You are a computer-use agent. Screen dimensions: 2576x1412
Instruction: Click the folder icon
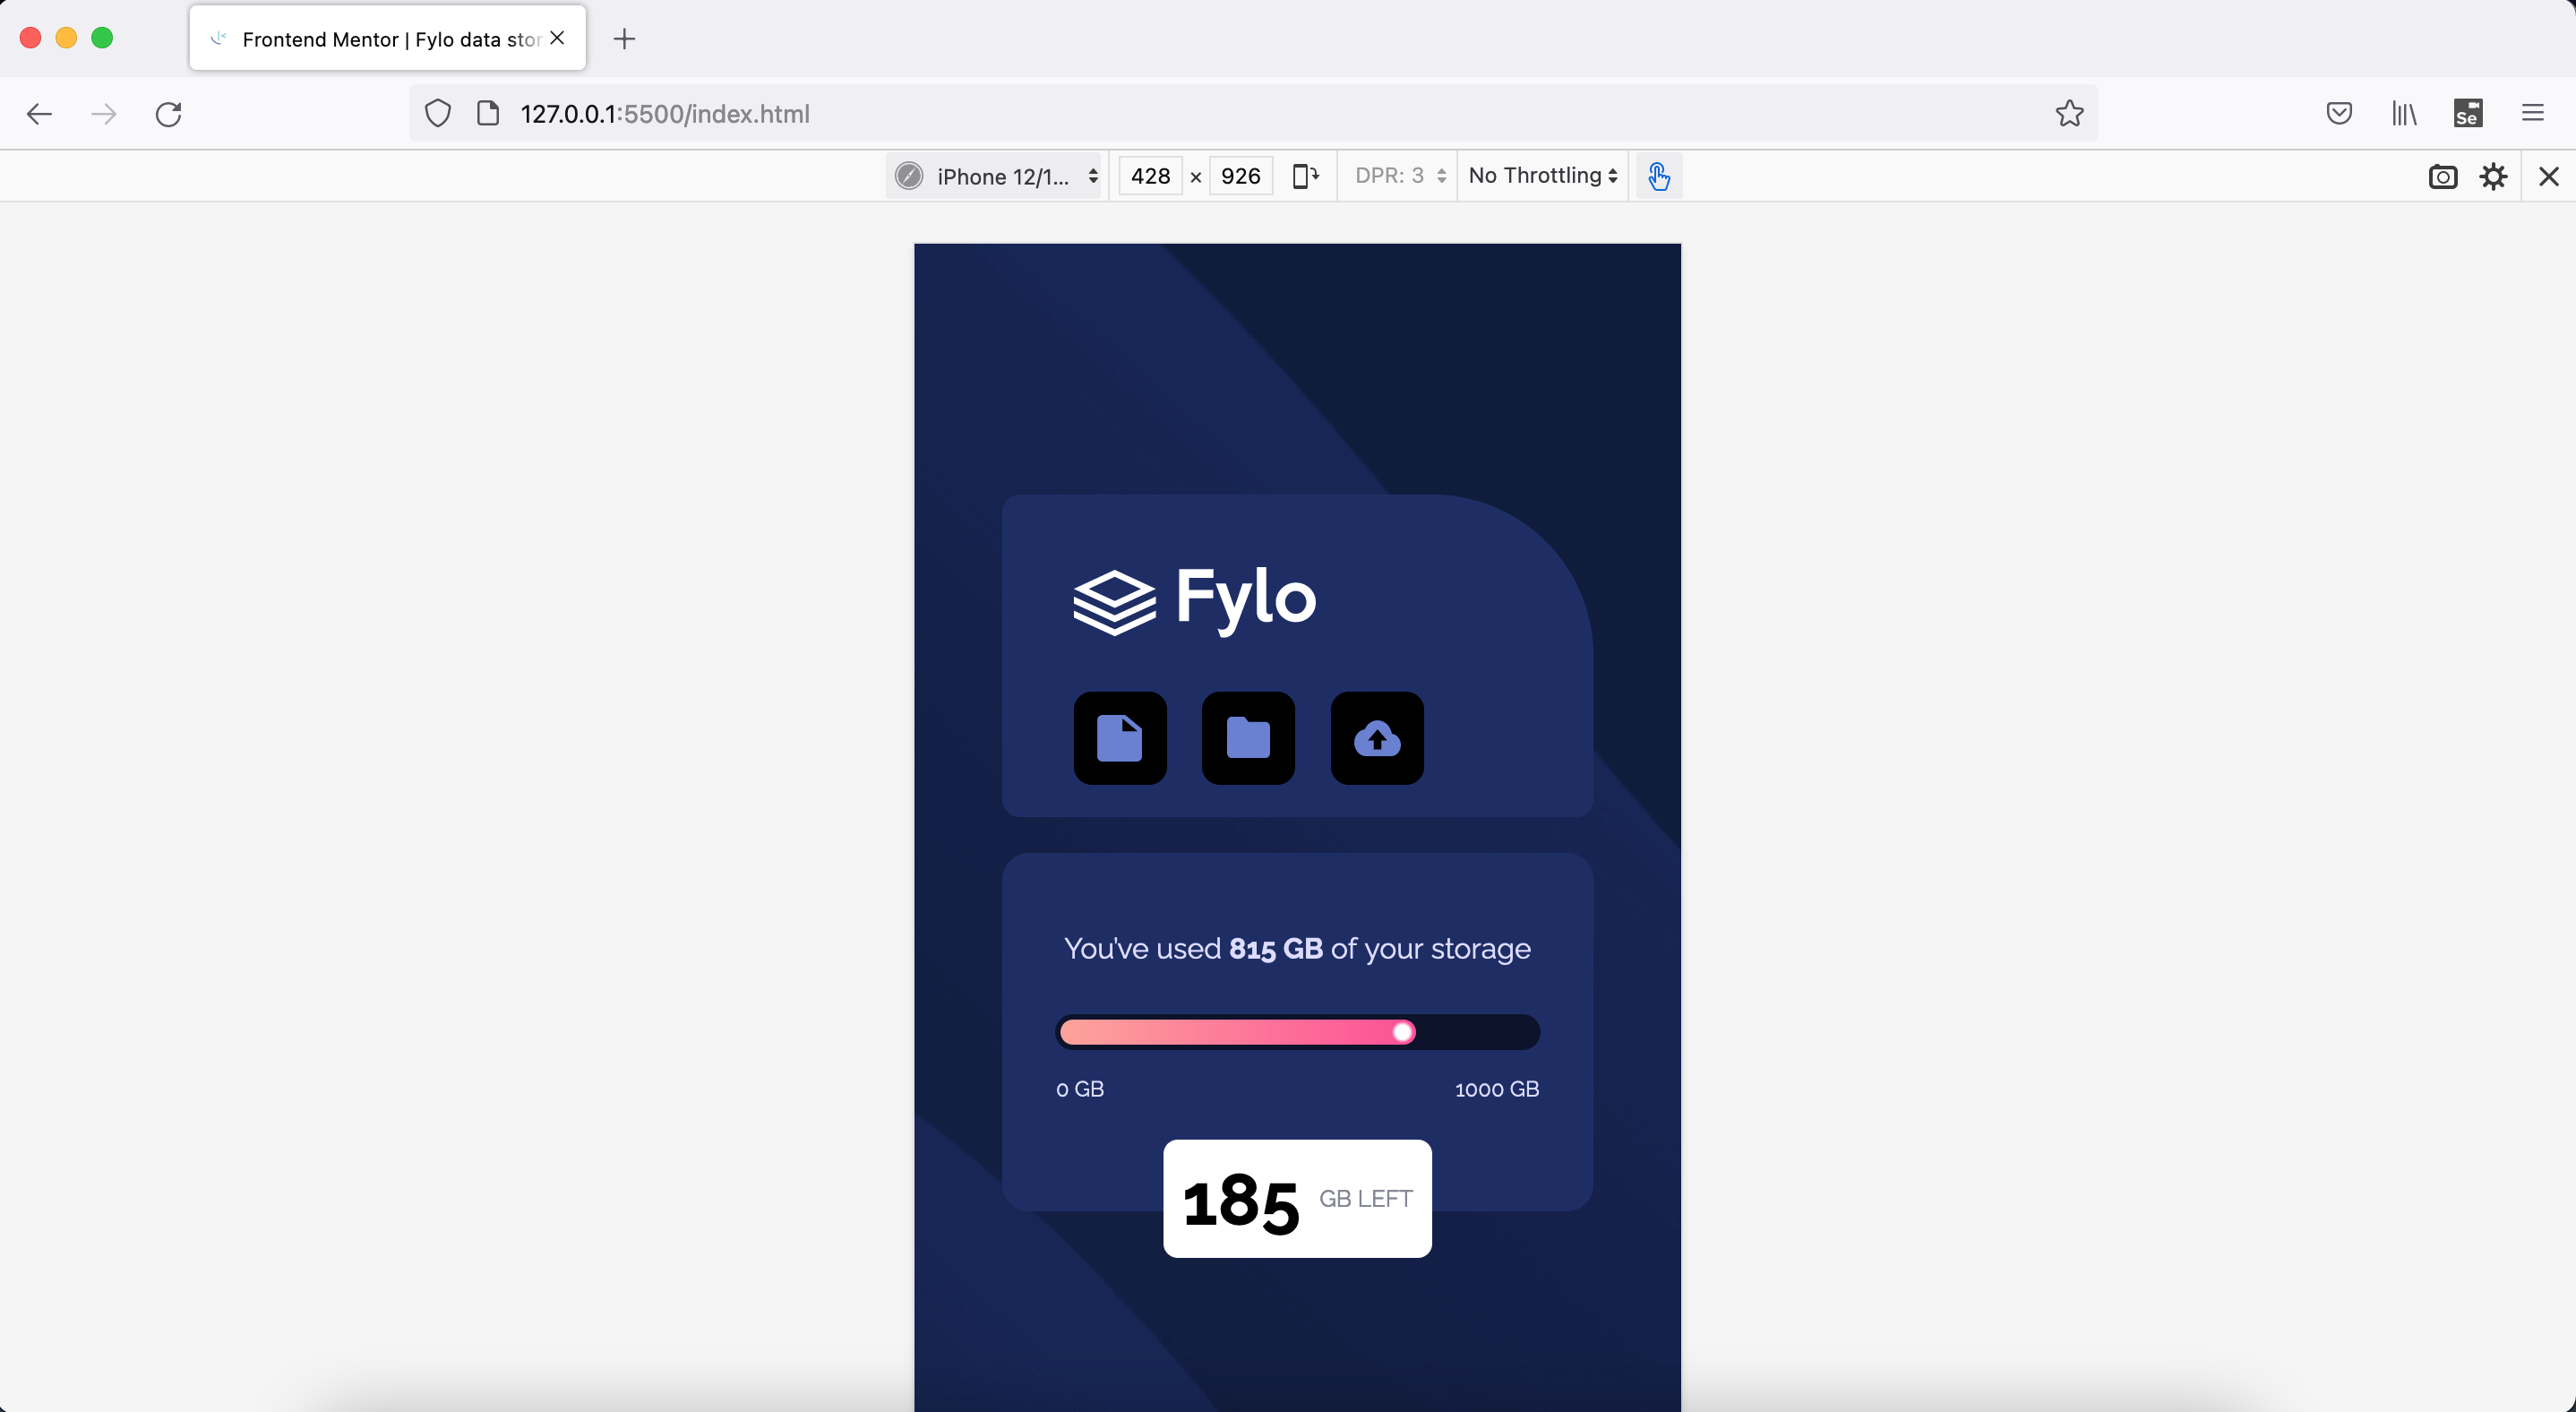click(x=1248, y=737)
